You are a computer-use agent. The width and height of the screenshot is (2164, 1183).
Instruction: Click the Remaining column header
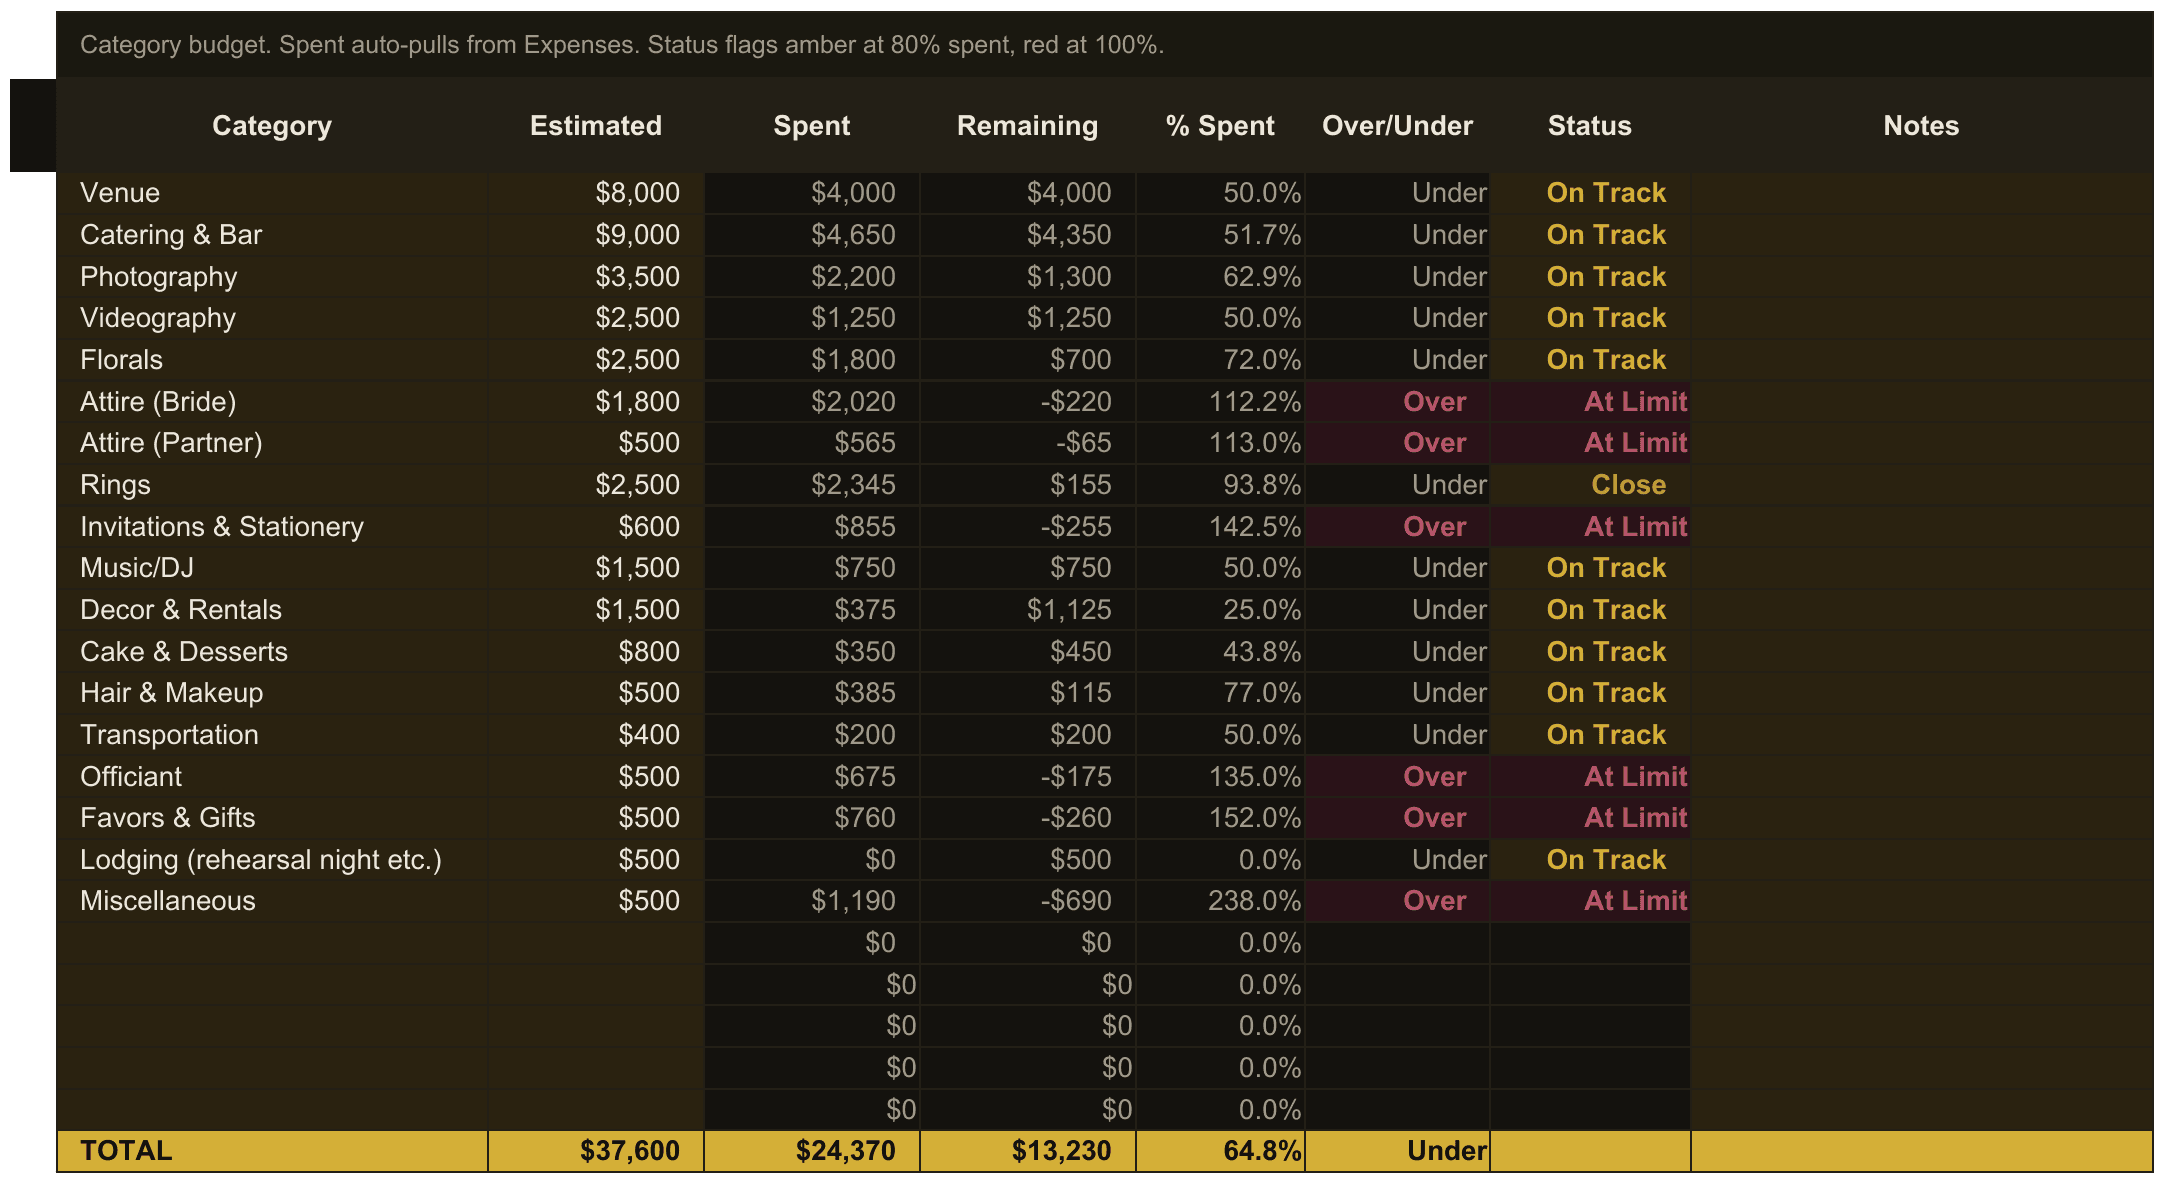(1028, 126)
